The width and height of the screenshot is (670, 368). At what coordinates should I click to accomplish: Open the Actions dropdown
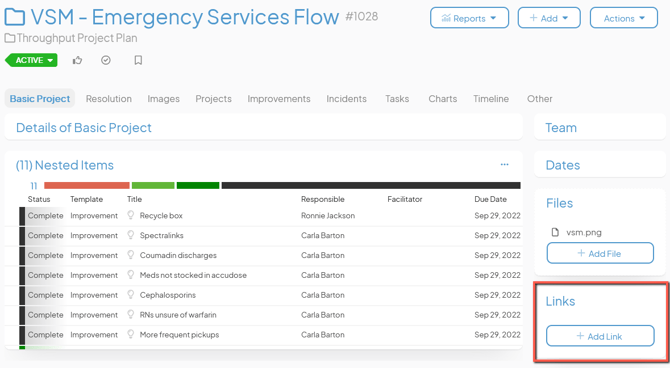[x=624, y=18]
